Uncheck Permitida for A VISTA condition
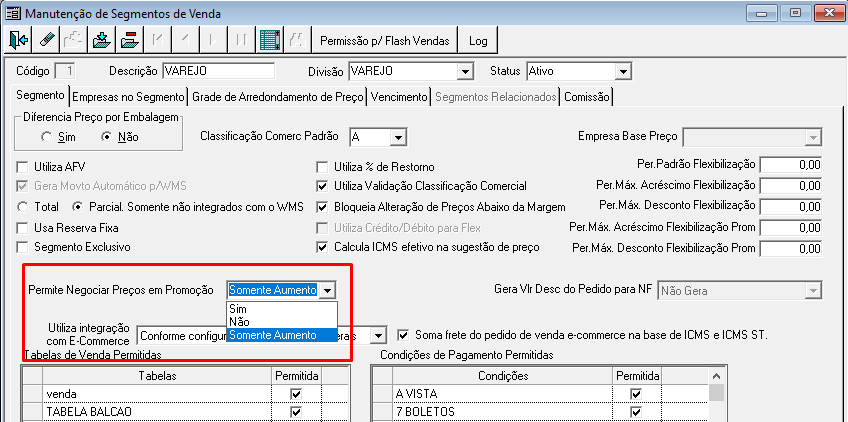Viewport: 848px width, 422px height. click(636, 394)
